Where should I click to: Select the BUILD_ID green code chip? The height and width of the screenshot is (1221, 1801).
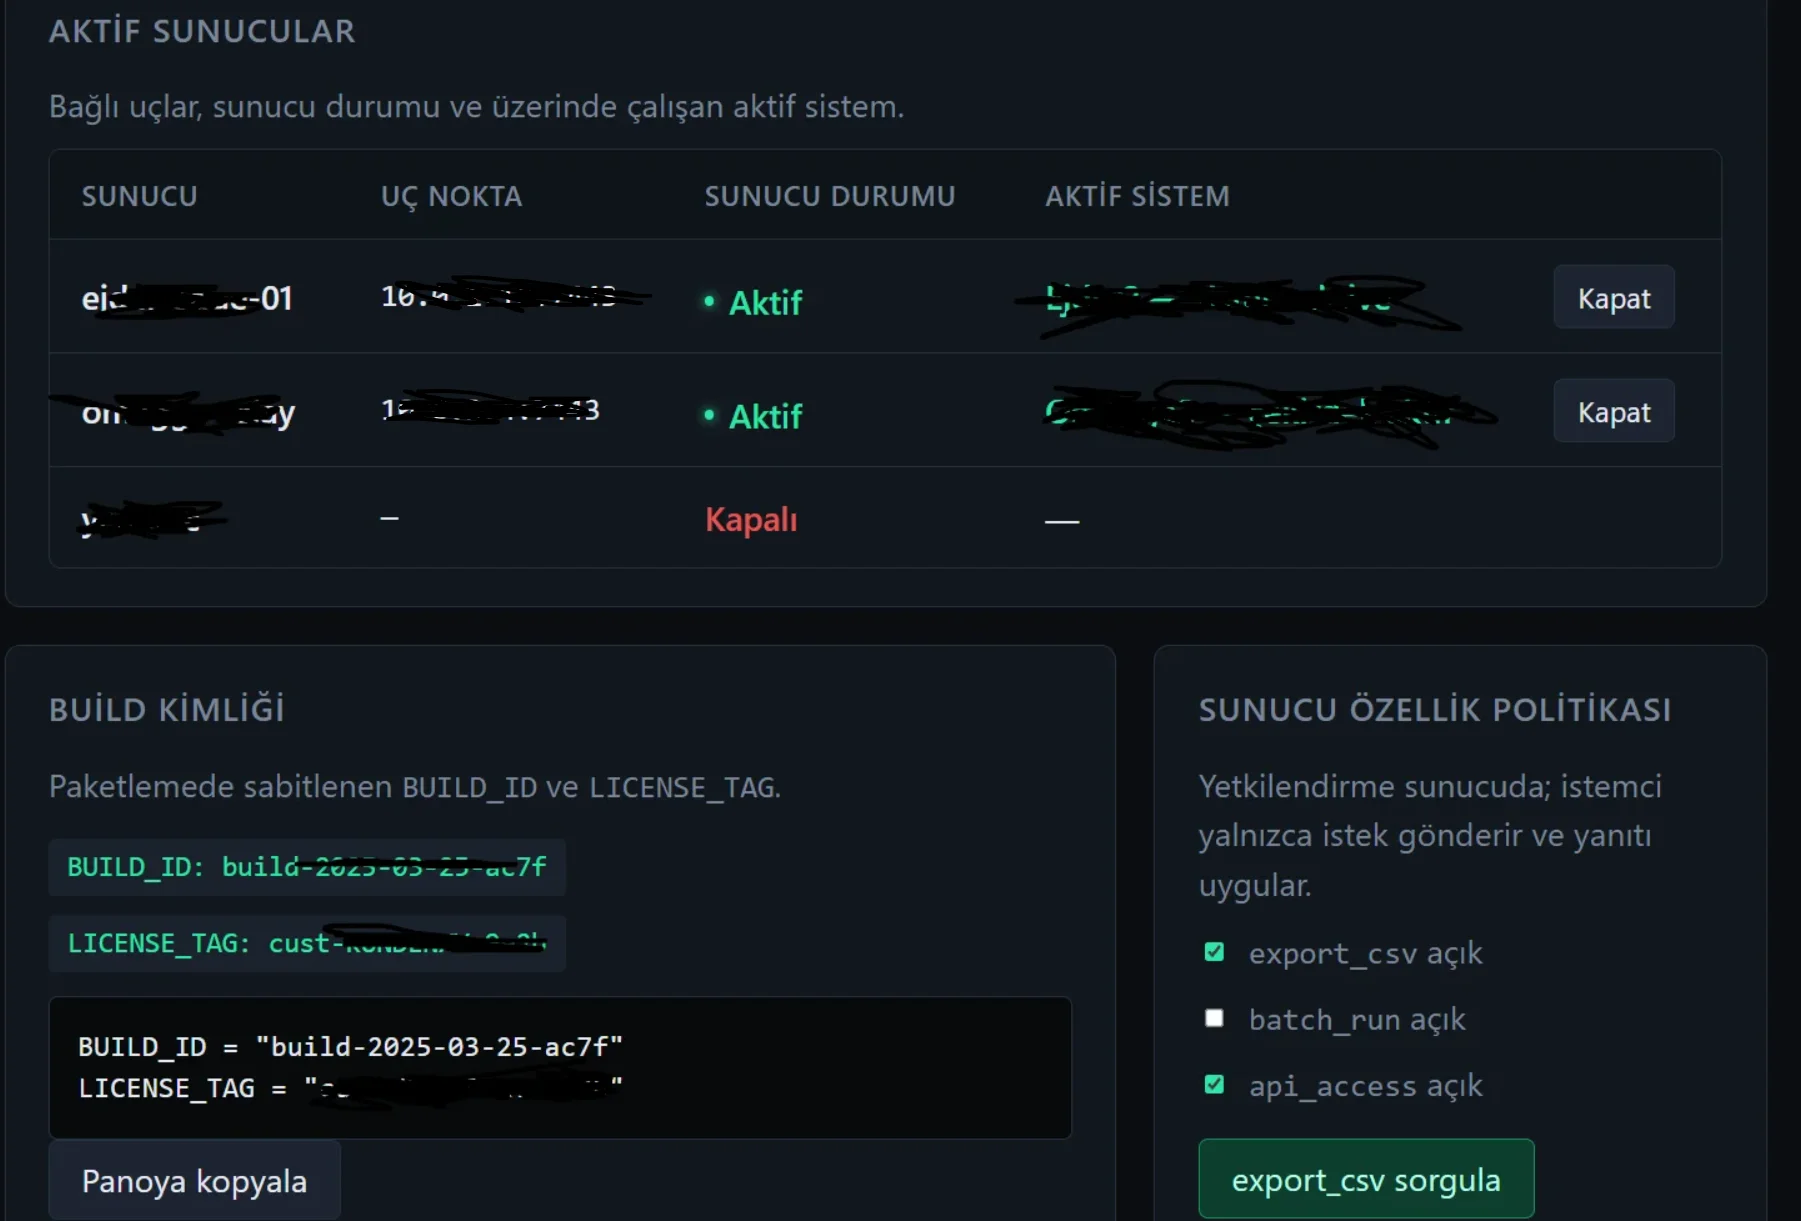click(307, 867)
